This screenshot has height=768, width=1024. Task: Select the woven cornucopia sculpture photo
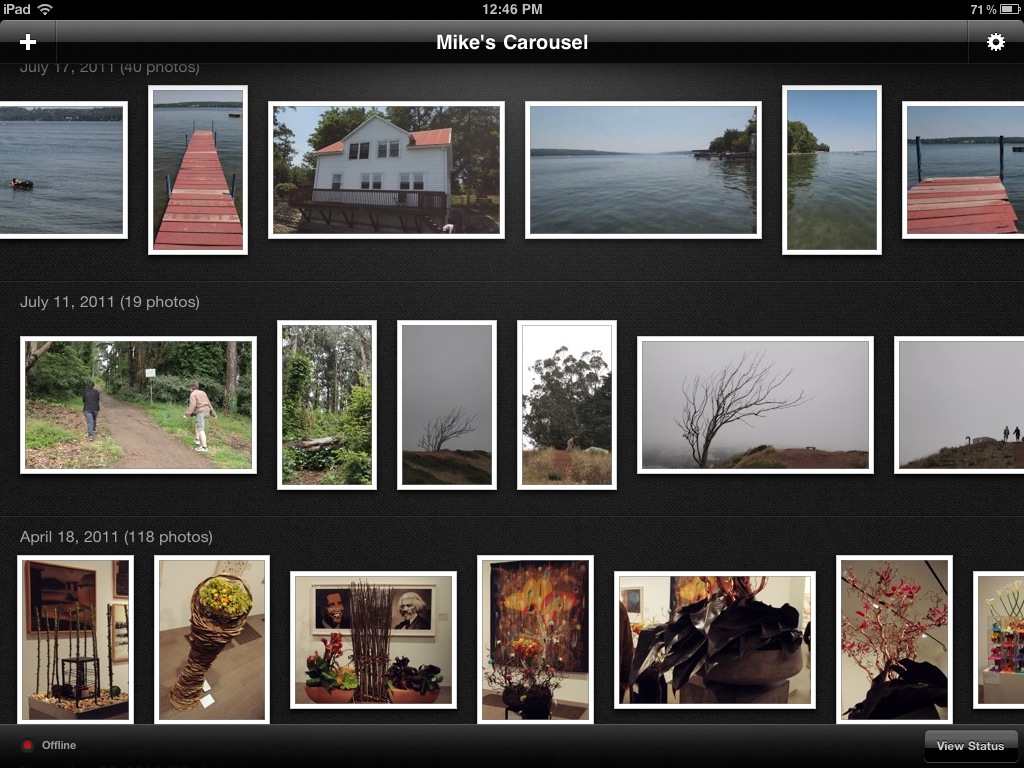[212, 639]
